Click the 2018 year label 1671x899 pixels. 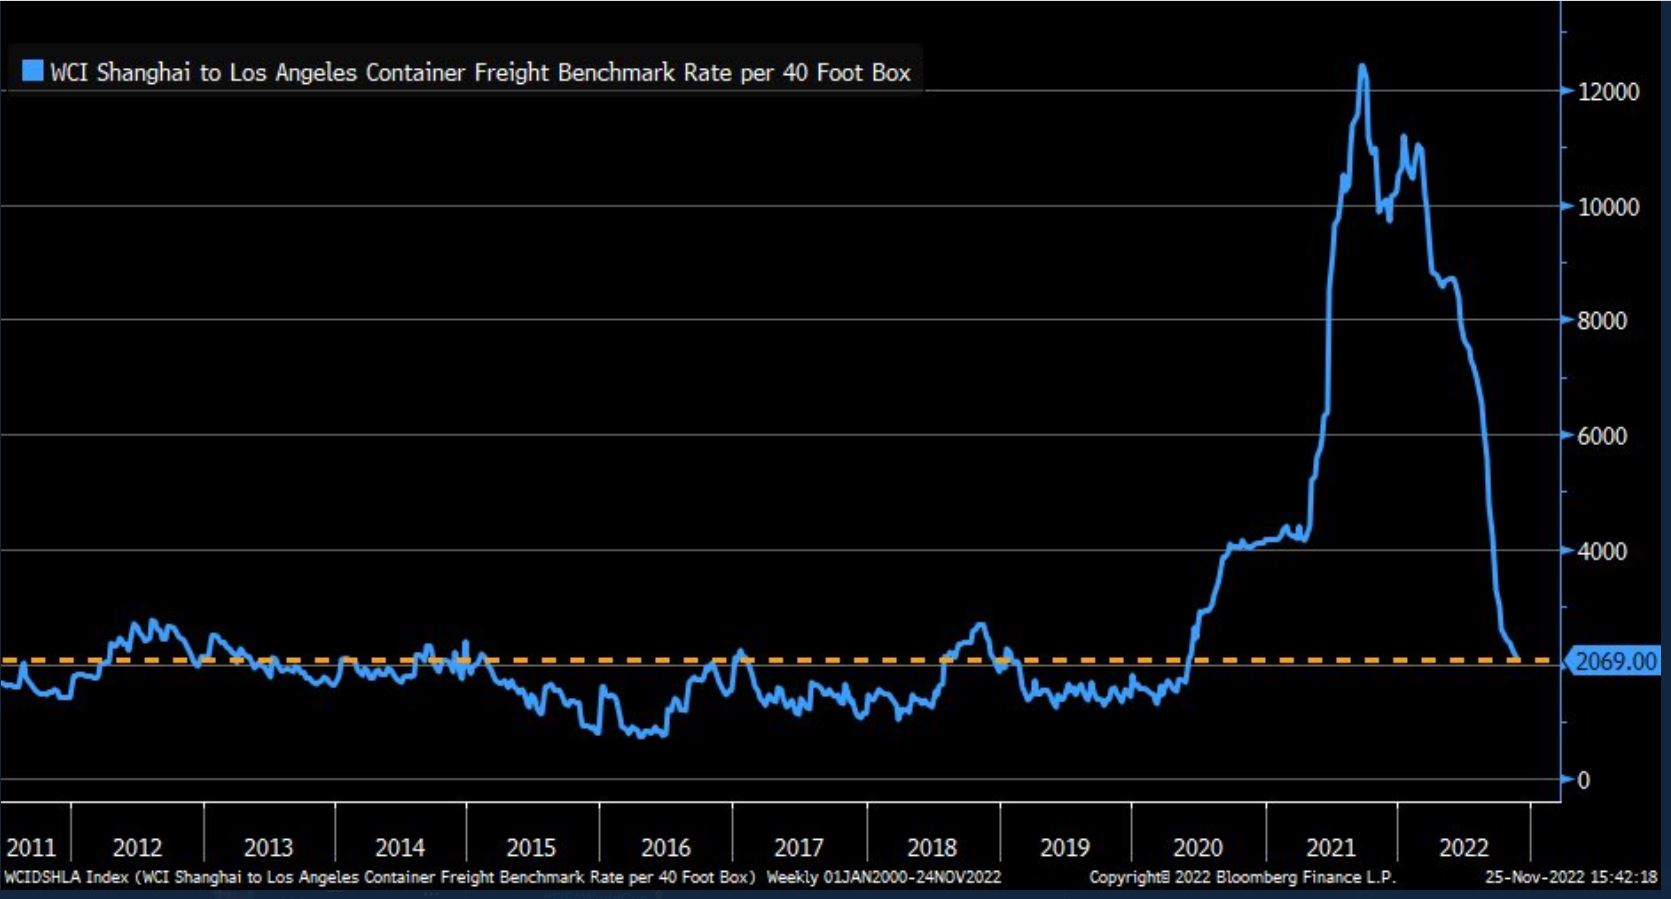931,848
